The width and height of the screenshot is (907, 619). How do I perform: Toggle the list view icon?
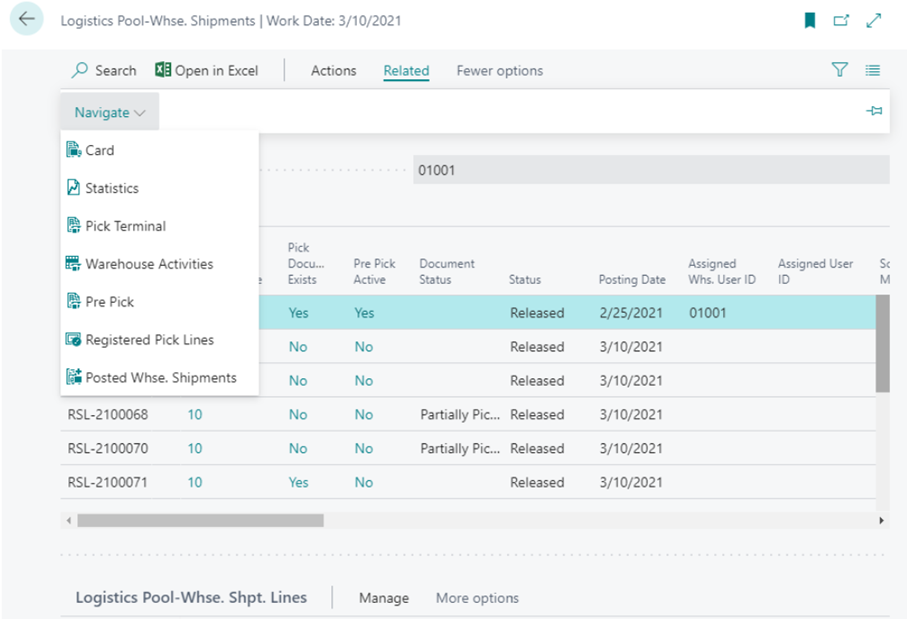point(873,70)
